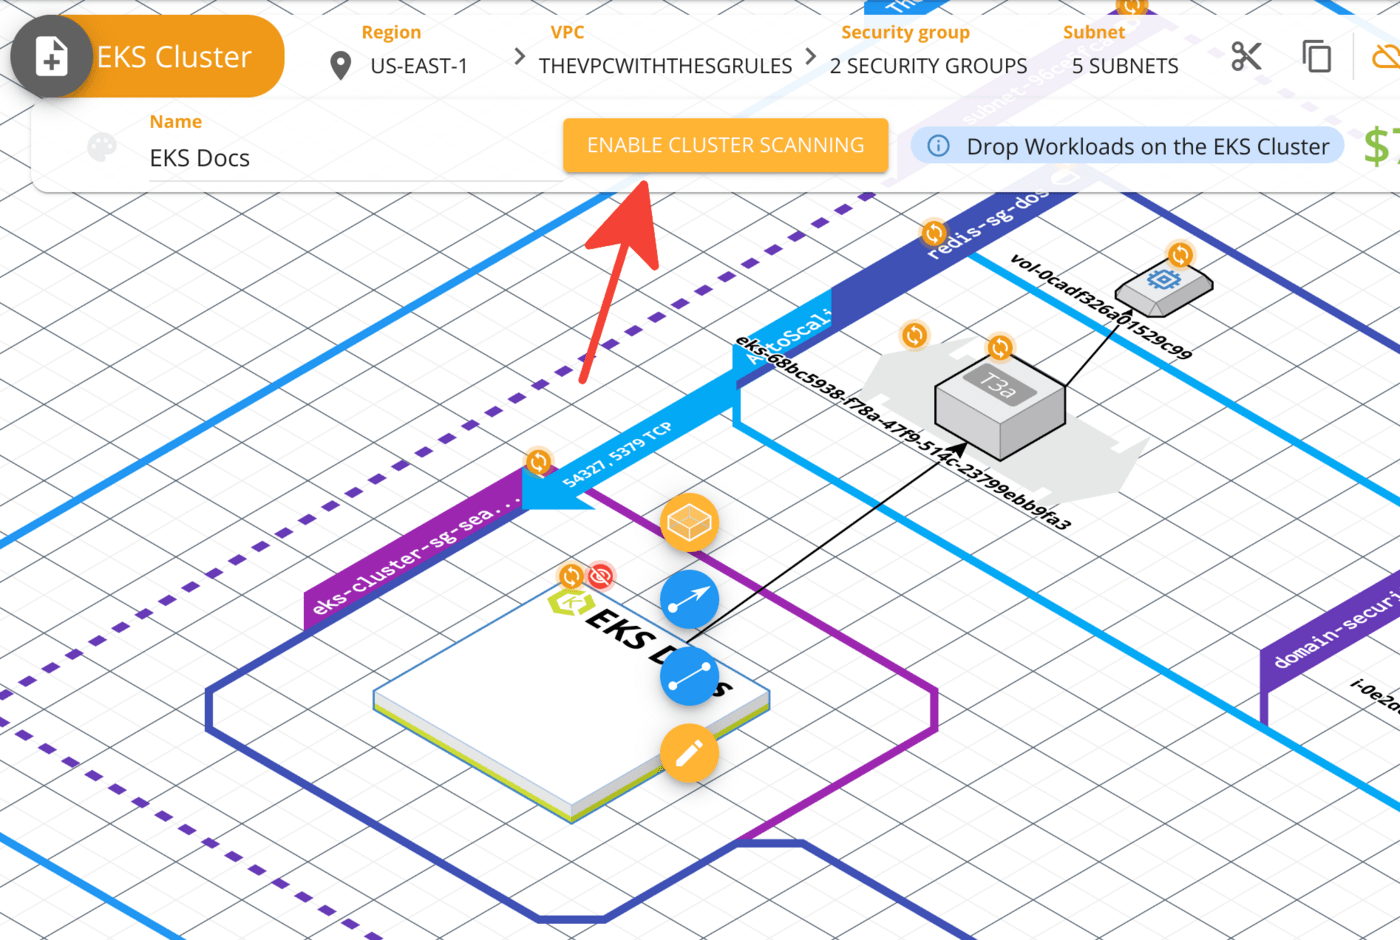Click the eks-68bc5938 autoscaling group label

pos(902,433)
